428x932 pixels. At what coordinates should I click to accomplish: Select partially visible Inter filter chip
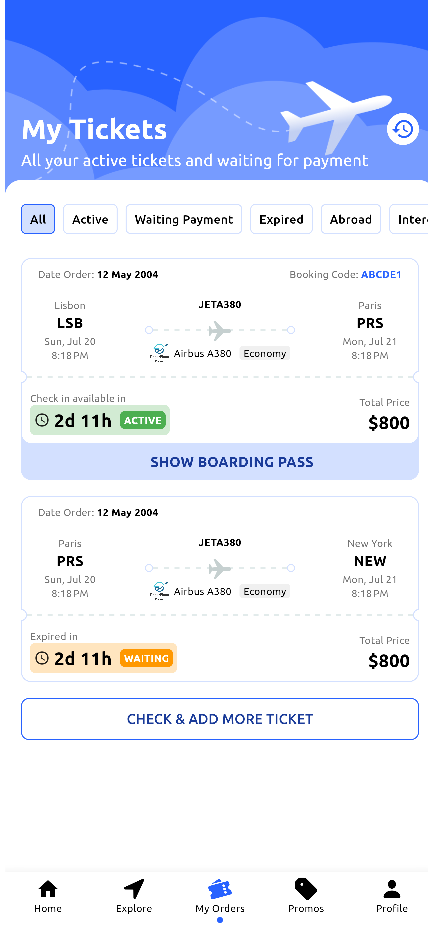(409, 219)
